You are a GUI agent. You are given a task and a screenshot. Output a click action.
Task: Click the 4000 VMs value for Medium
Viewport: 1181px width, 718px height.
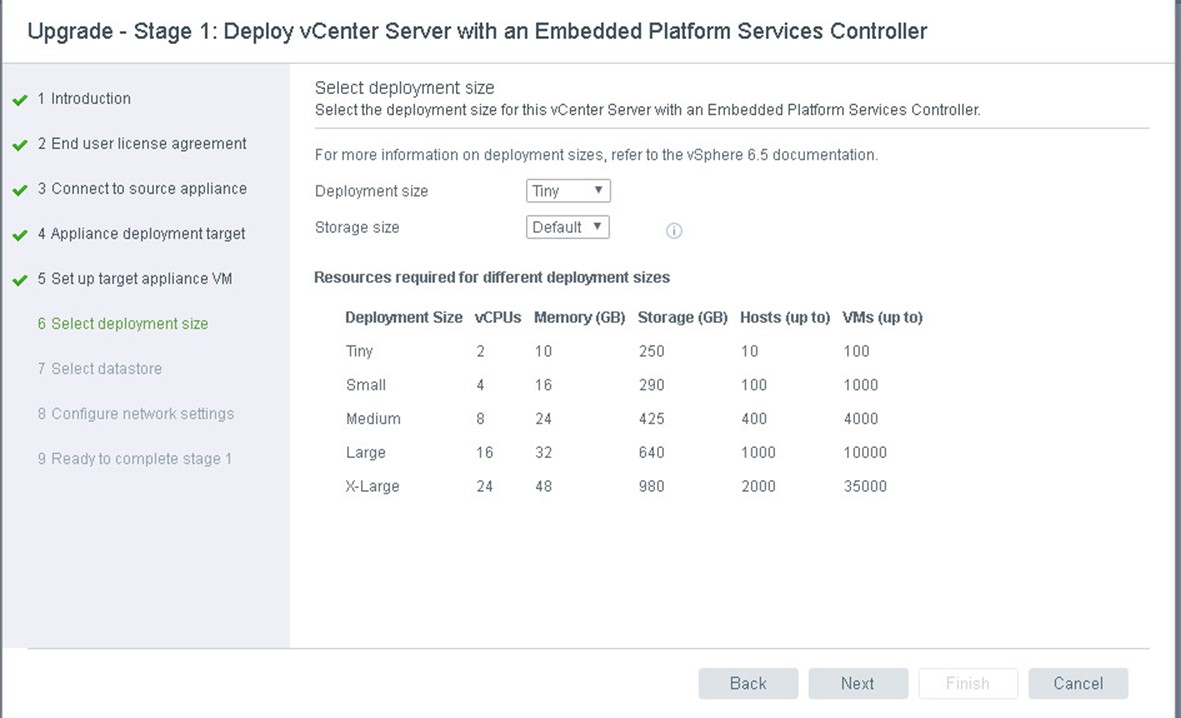click(861, 419)
